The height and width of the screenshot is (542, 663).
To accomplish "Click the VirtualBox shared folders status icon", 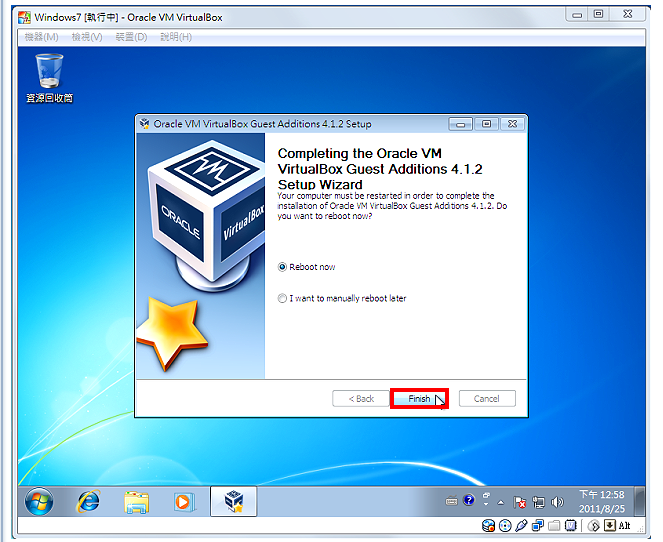I will pyautogui.click(x=554, y=526).
